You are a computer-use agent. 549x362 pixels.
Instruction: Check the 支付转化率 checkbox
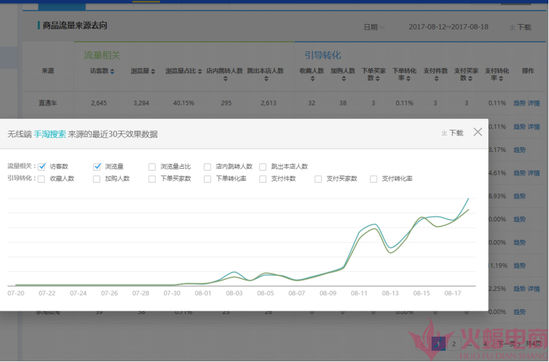pyautogui.click(x=373, y=179)
